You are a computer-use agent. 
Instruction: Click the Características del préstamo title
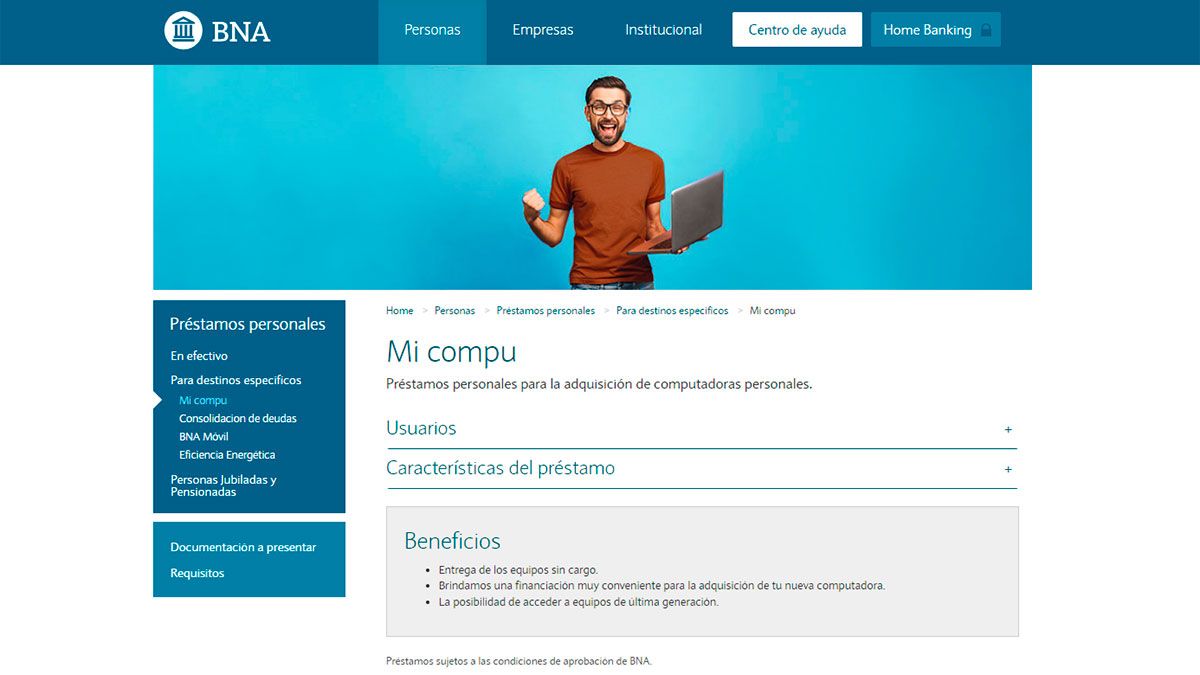tap(501, 468)
